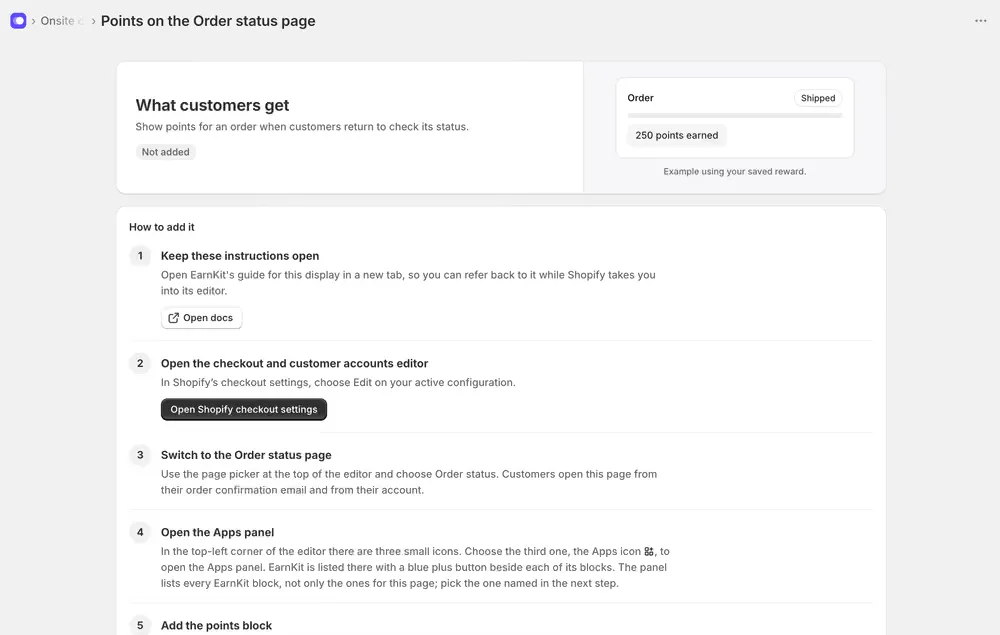Select the 'What customers get' heading

coord(212,105)
